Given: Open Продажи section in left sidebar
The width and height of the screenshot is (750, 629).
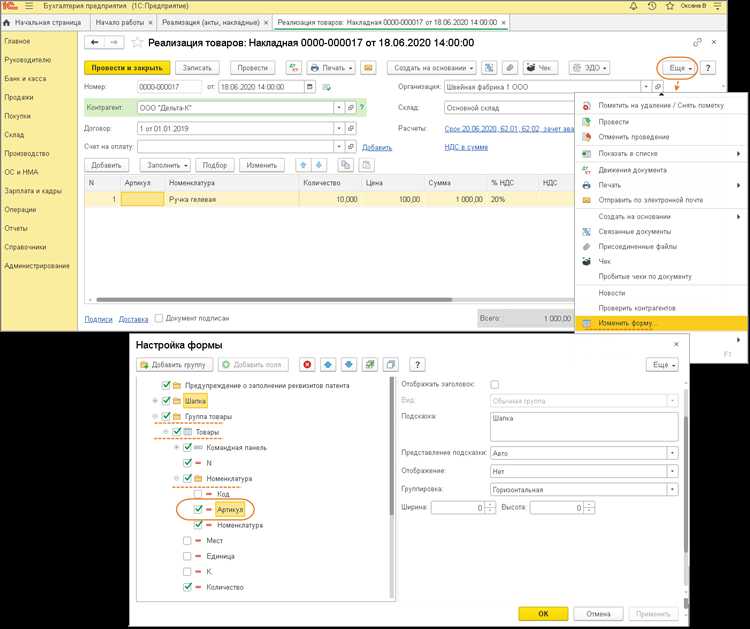Looking at the screenshot, I should click(18, 97).
